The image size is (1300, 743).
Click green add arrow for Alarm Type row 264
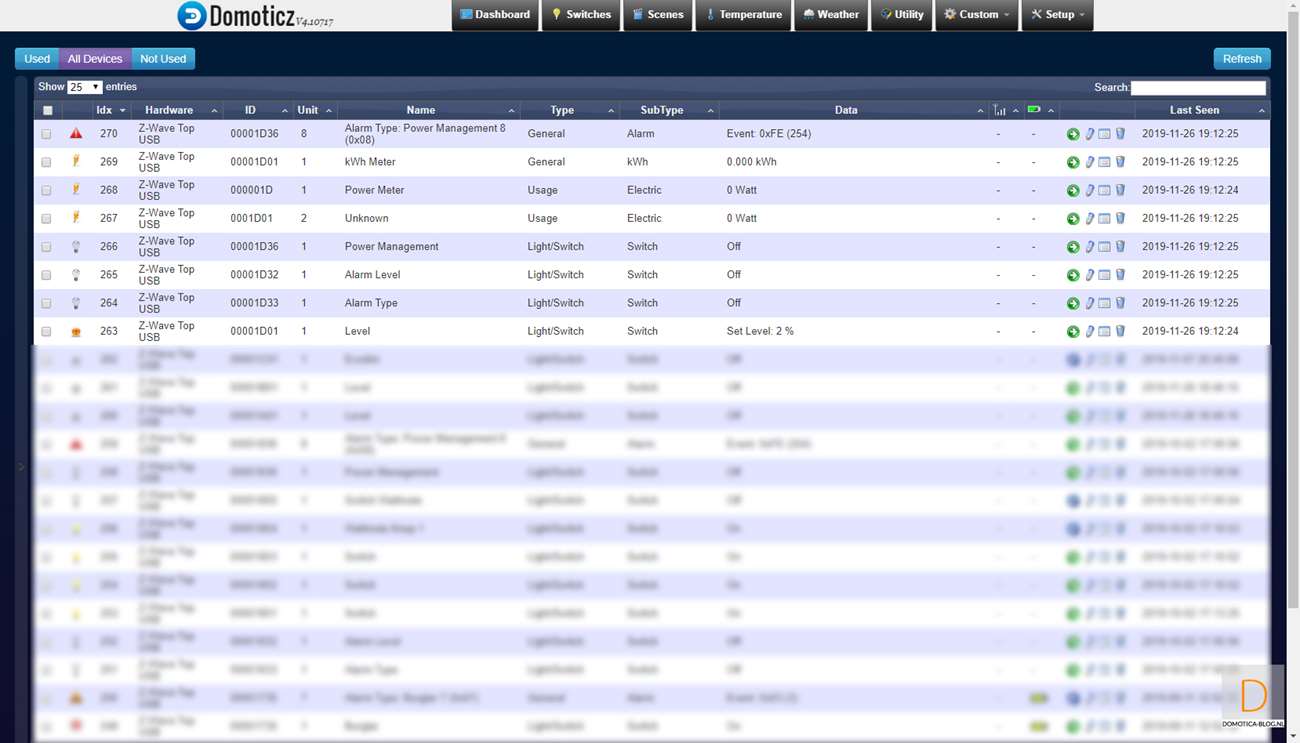tap(1073, 303)
